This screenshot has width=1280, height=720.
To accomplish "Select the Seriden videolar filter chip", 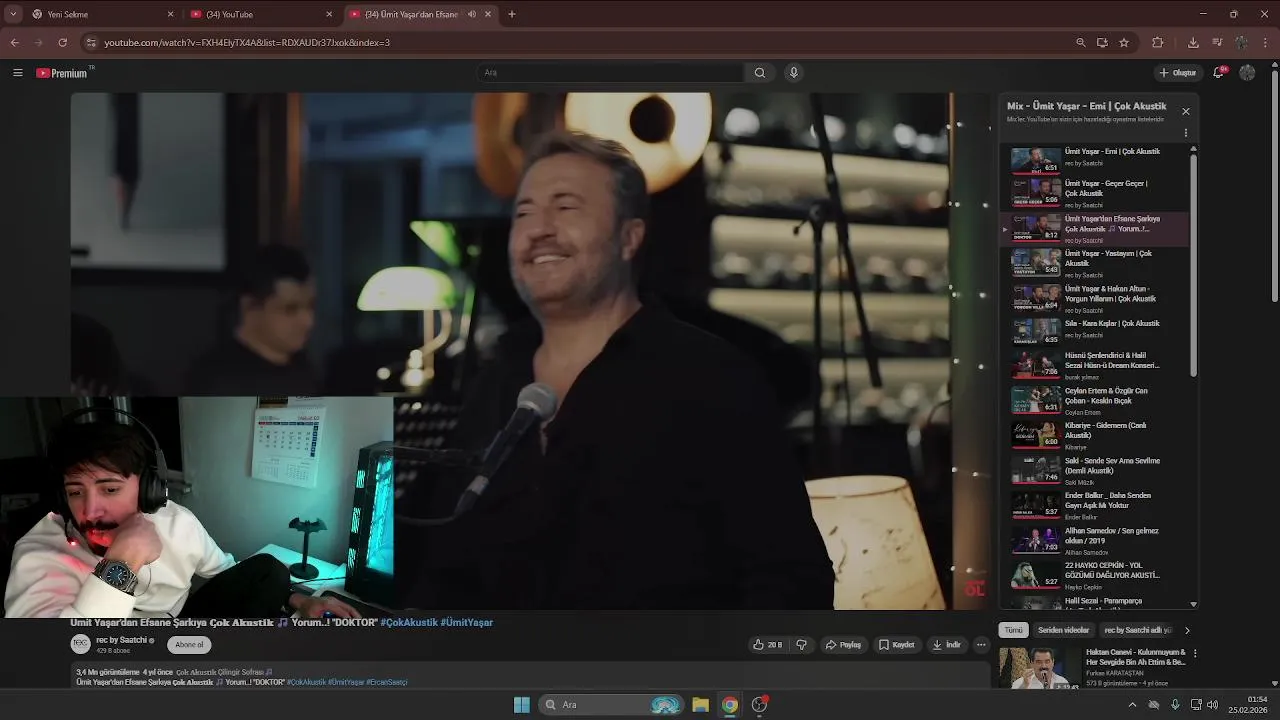I will click(x=1063, y=630).
